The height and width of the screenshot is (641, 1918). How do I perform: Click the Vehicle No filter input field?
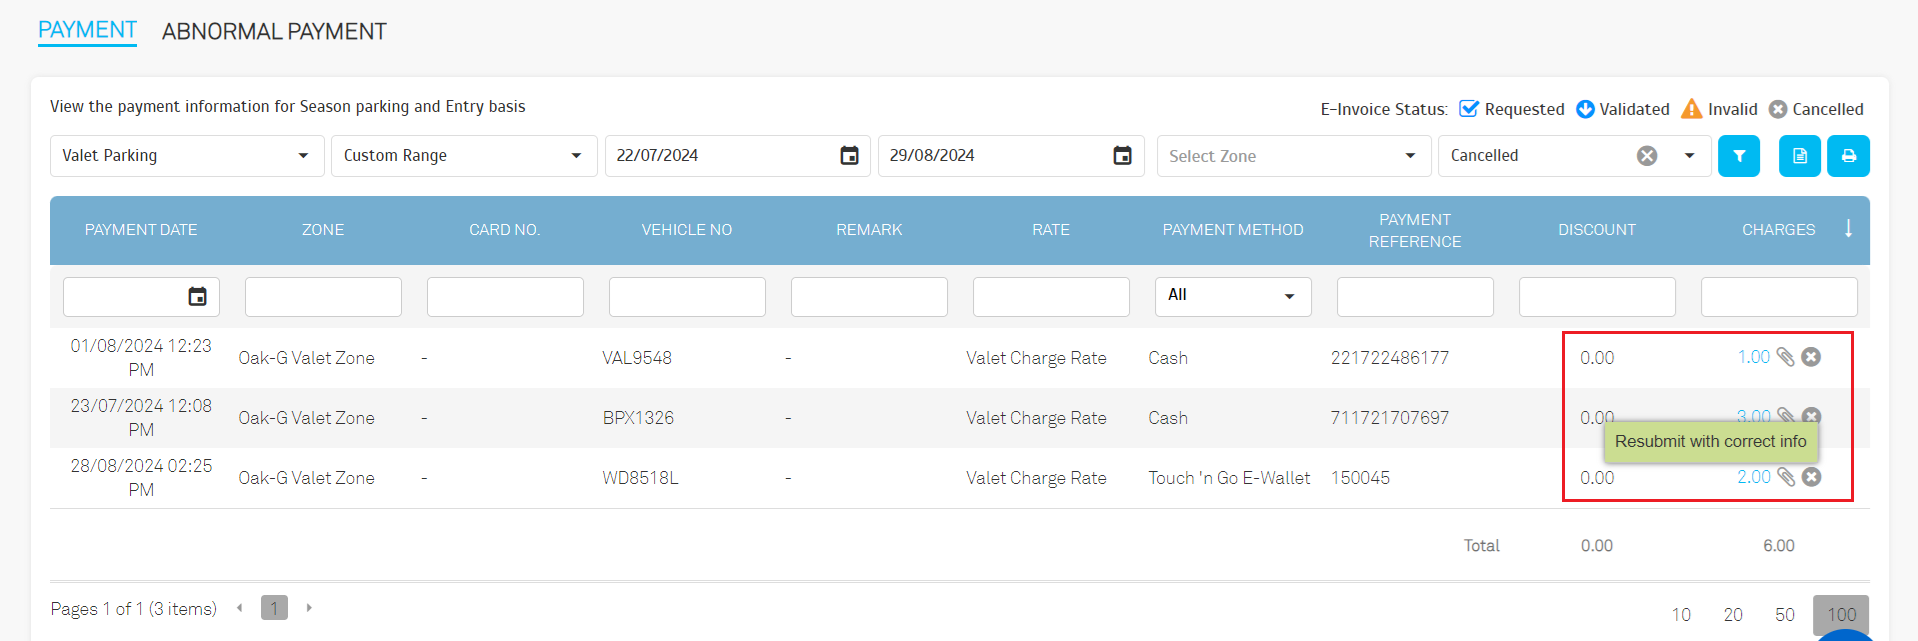[x=687, y=297]
